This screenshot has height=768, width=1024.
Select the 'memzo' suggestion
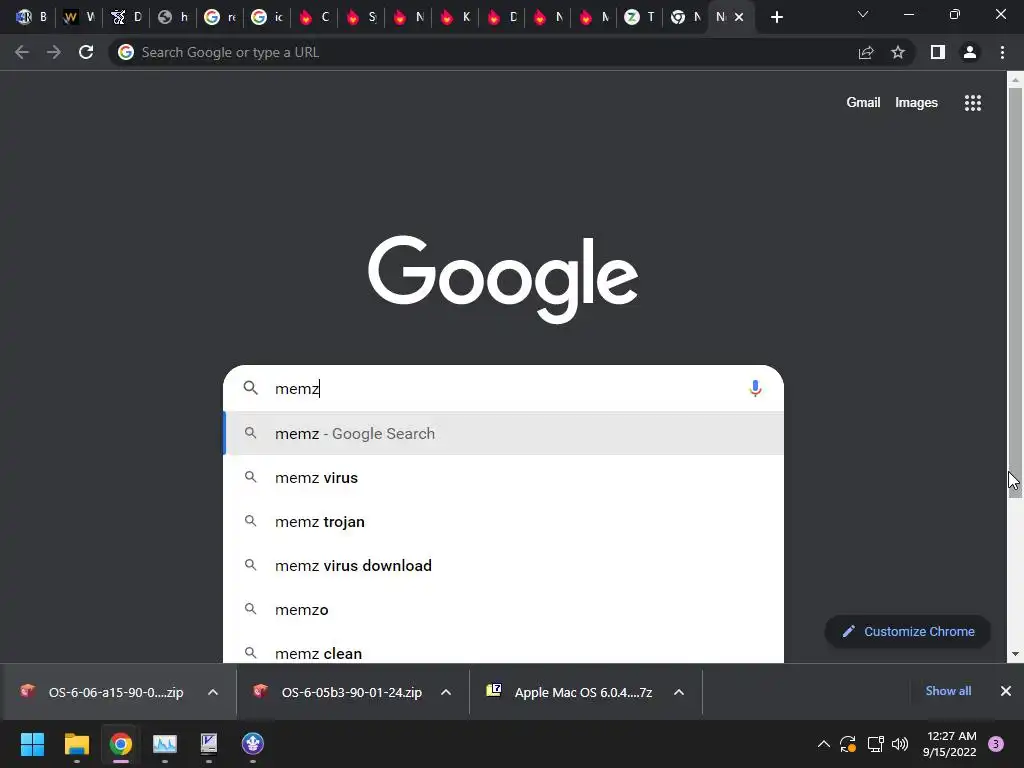click(x=503, y=609)
